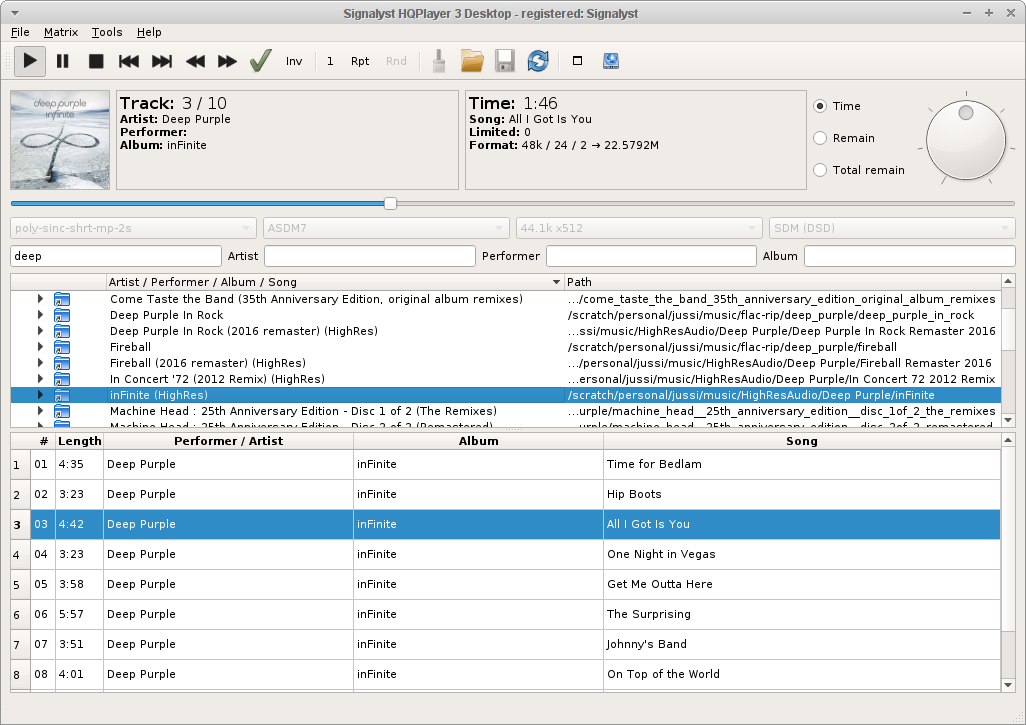Image resolution: width=1026 pixels, height=725 pixels.
Task: Expand Machine Head Disc 1 of 2 row
Action: coord(40,411)
